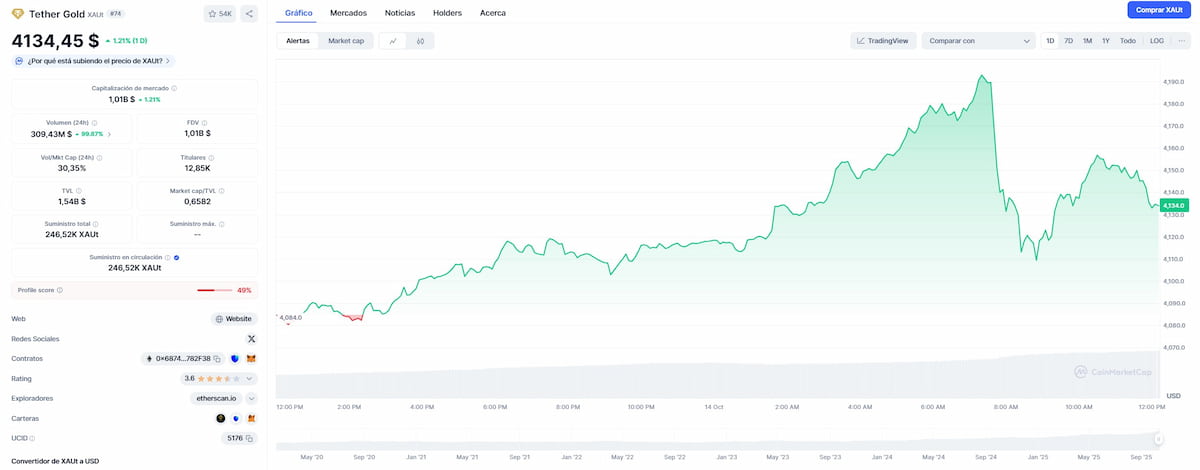This screenshot has width=1200, height=470.
Task: Toggle the LOG scale option
Action: (1157, 41)
